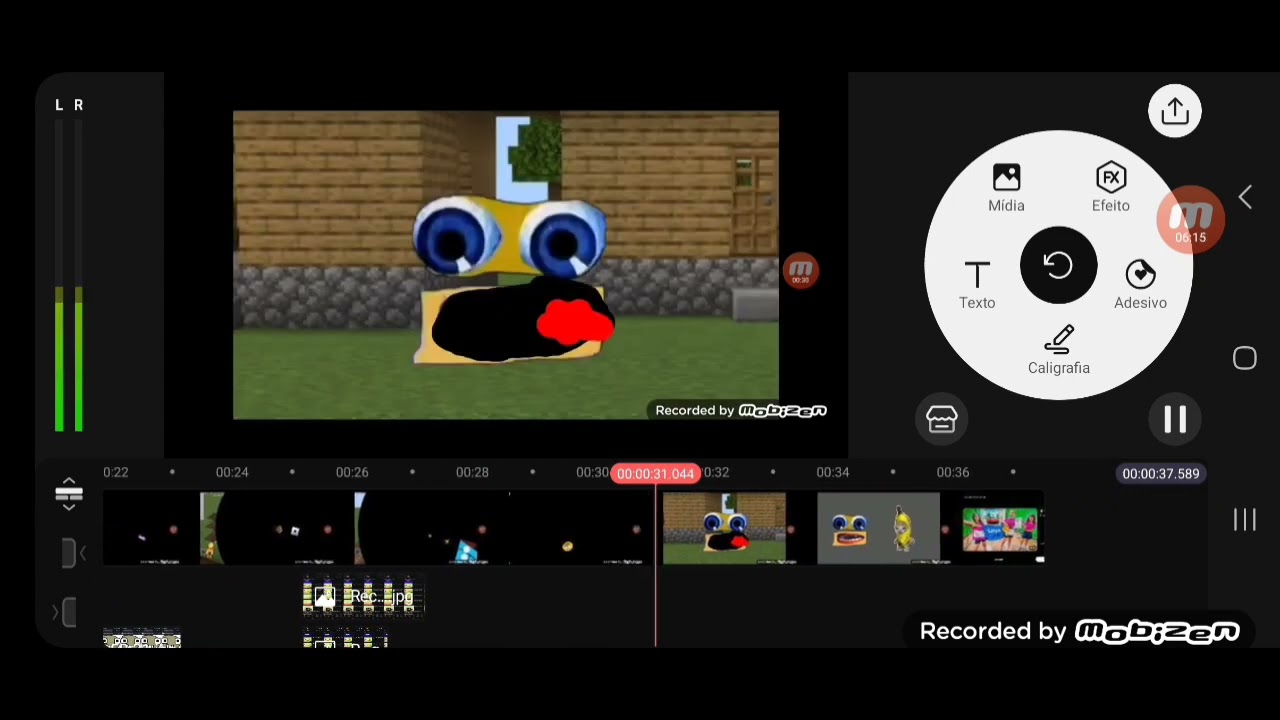Screen dimensions: 1280x720
Task: Select the dark clip with blue cube
Action: pyautogui.click(x=431, y=529)
